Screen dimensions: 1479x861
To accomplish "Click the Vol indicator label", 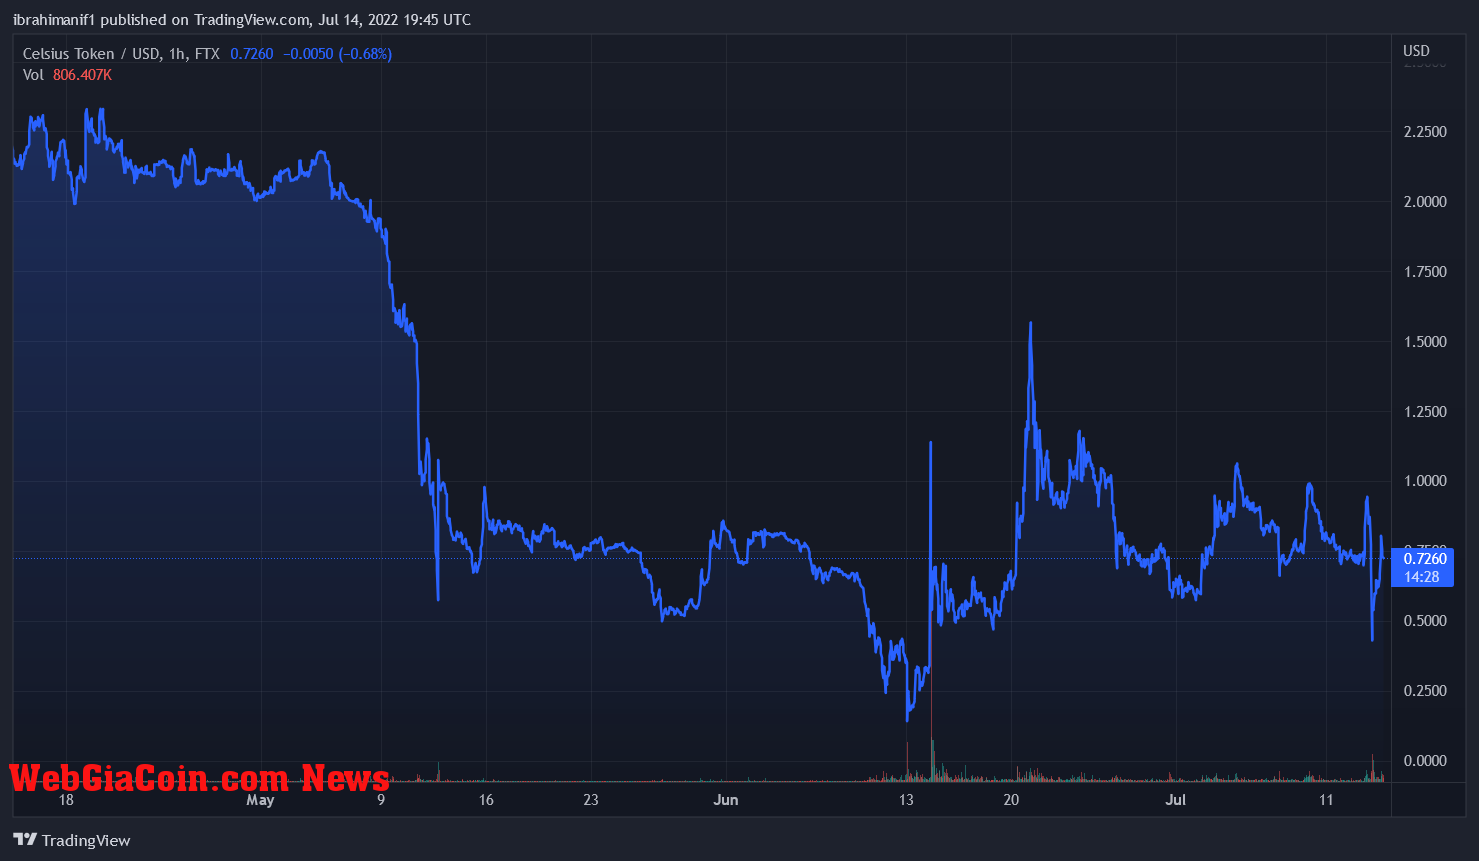I will (33, 75).
